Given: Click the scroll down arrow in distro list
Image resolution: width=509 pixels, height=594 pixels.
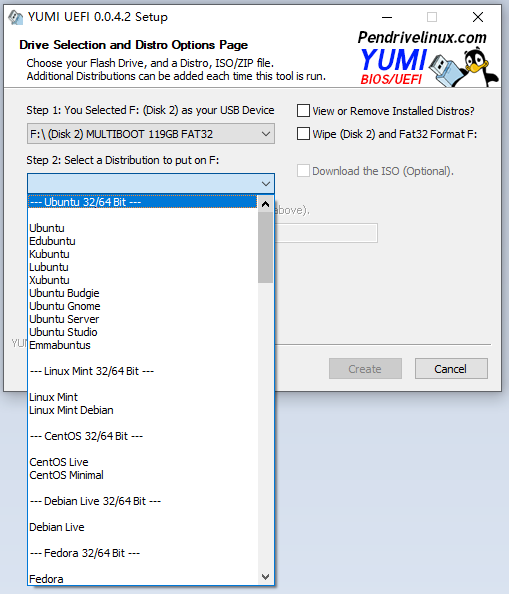Looking at the screenshot, I should pyautogui.click(x=265, y=577).
